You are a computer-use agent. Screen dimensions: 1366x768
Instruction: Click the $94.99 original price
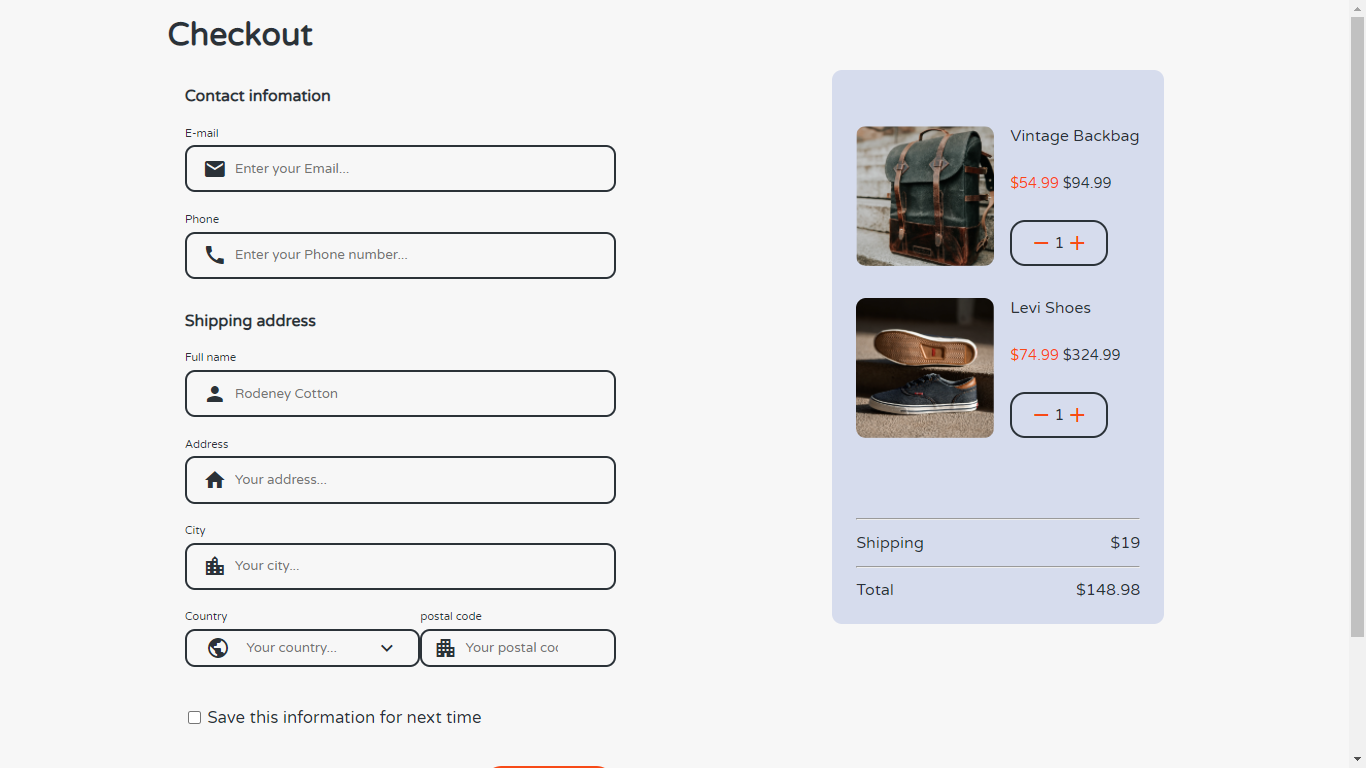pyautogui.click(x=1087, y=183)
